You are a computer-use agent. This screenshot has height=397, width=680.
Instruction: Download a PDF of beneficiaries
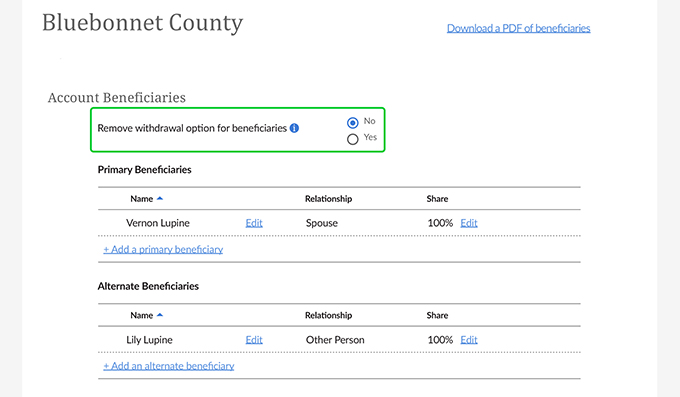click(x=519, y=28)
